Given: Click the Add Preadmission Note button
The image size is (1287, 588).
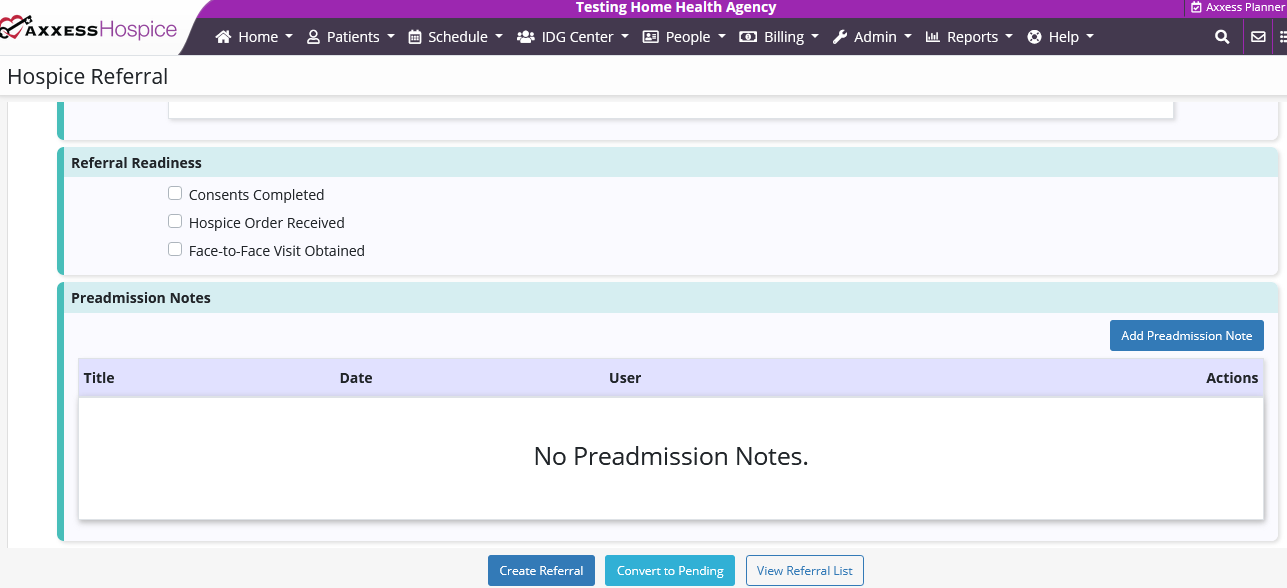Looking at the screenshot, I should click(x=1186, y=336).
